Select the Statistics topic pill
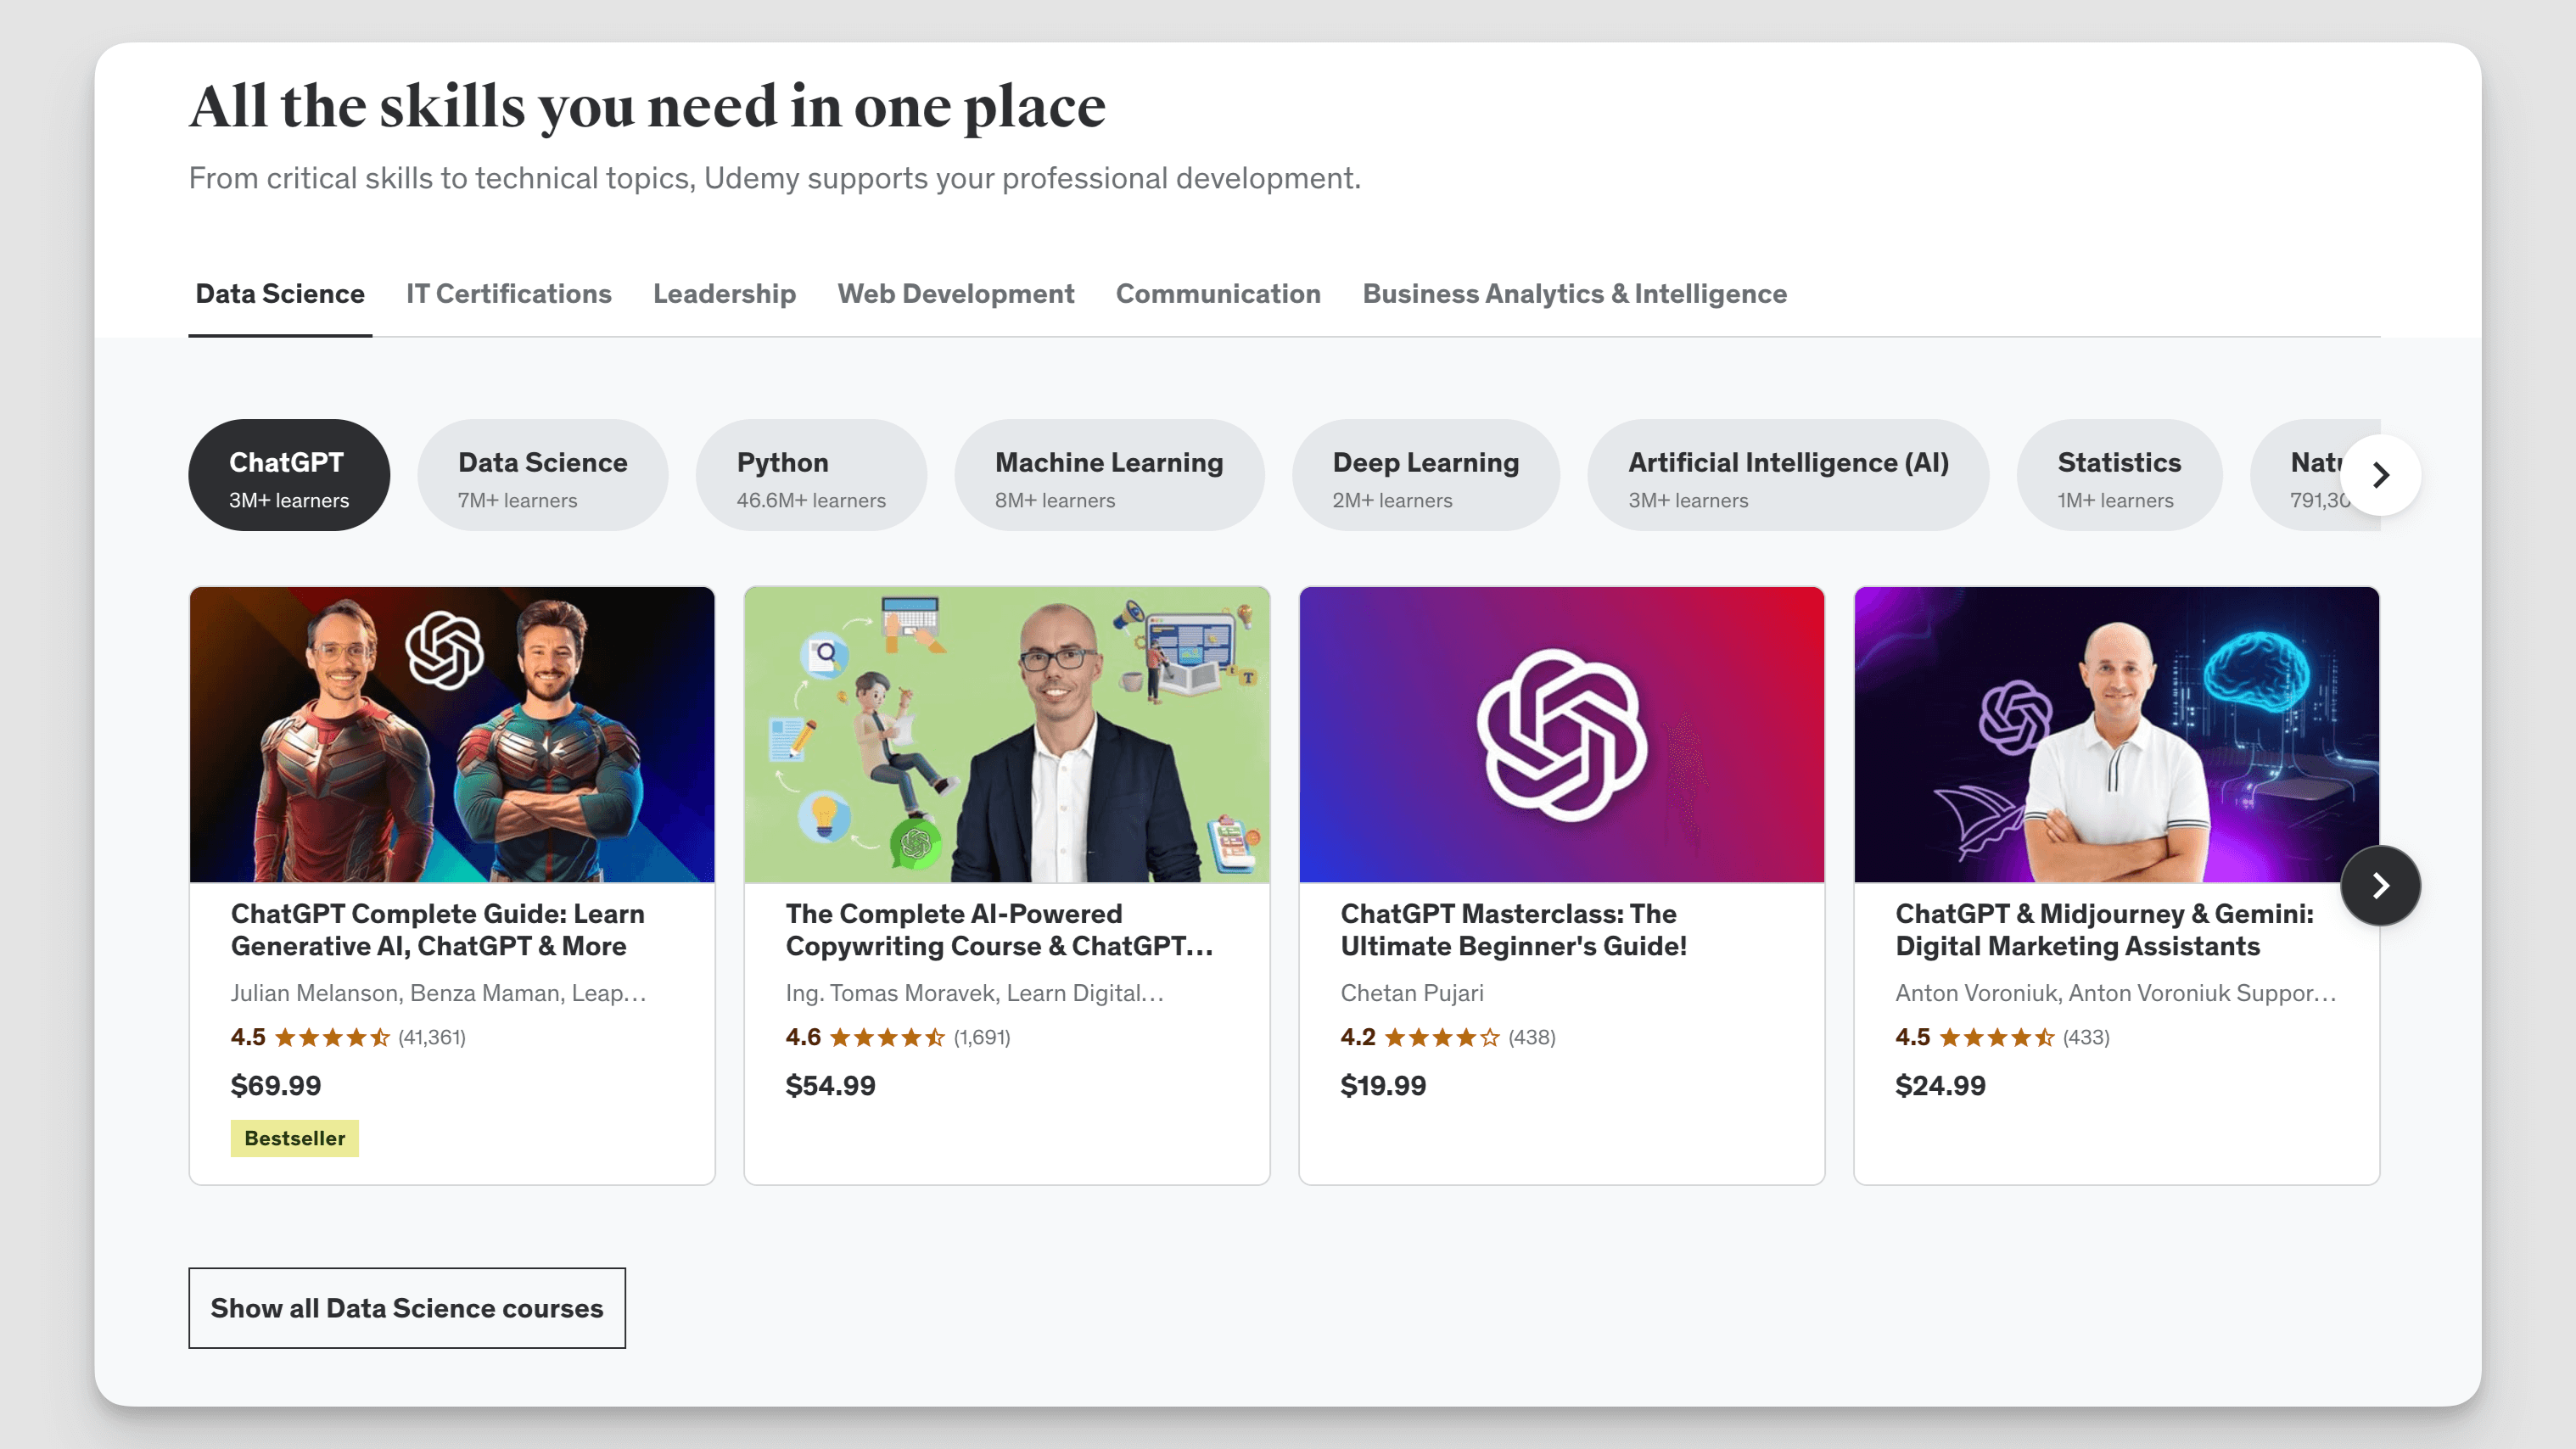The height and width of the screenshot is (1449, 2576). click(x=2119, y=475)
